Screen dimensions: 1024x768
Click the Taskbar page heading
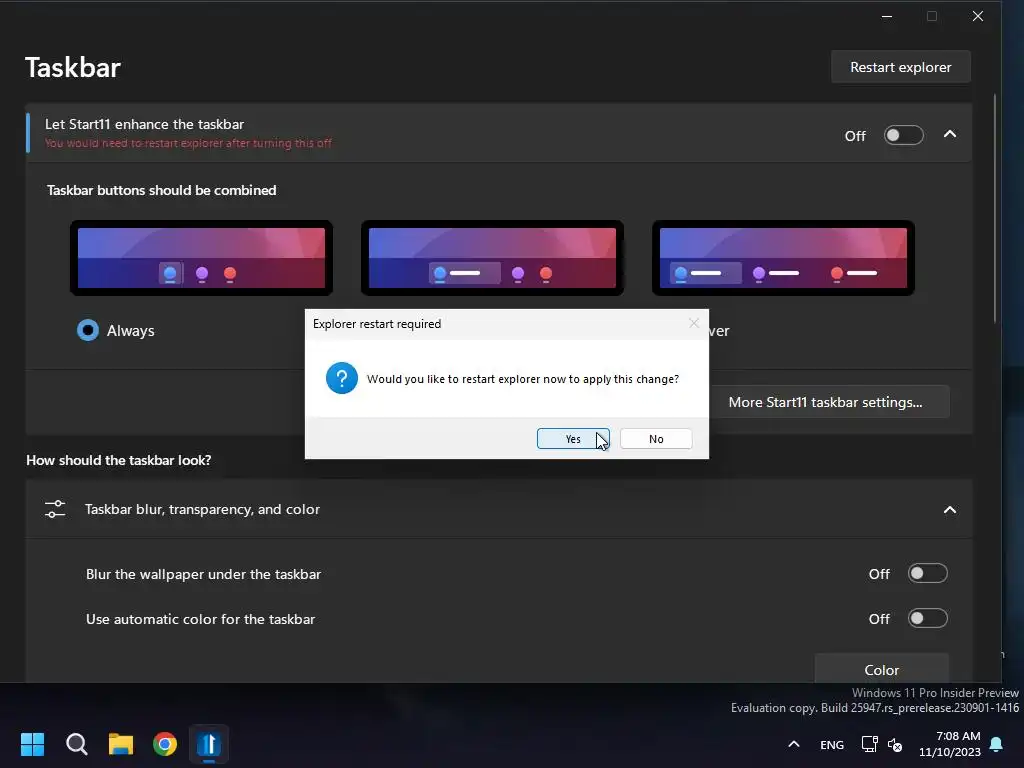pyautogui.click(x=72, y=67)
